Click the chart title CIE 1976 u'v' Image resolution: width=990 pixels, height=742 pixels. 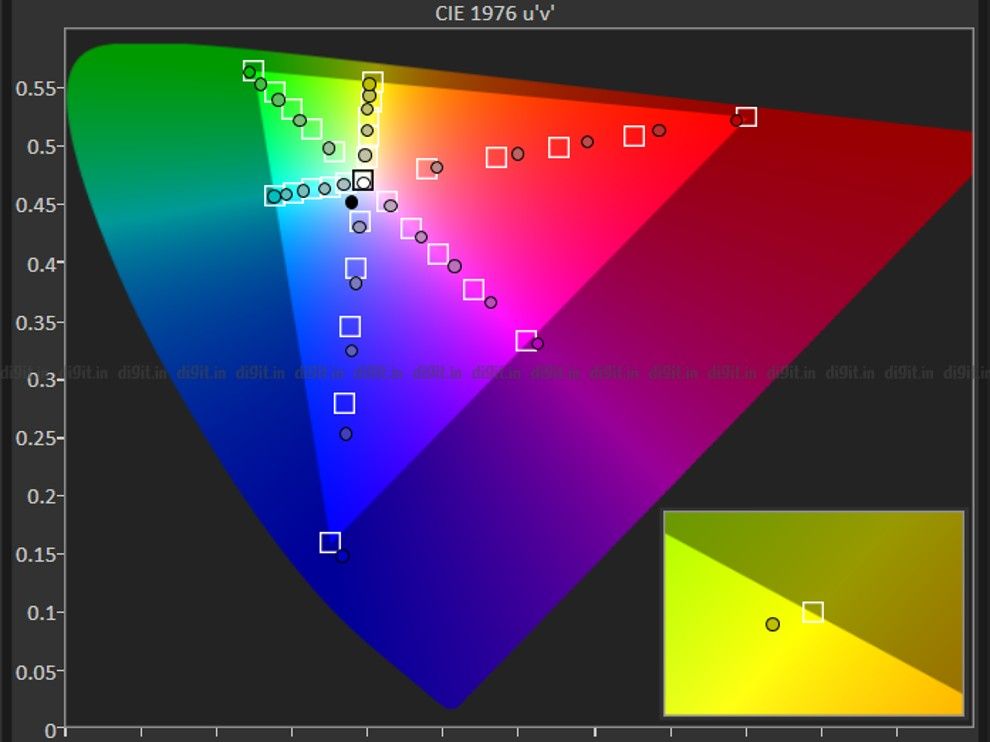tap(494, 13)
